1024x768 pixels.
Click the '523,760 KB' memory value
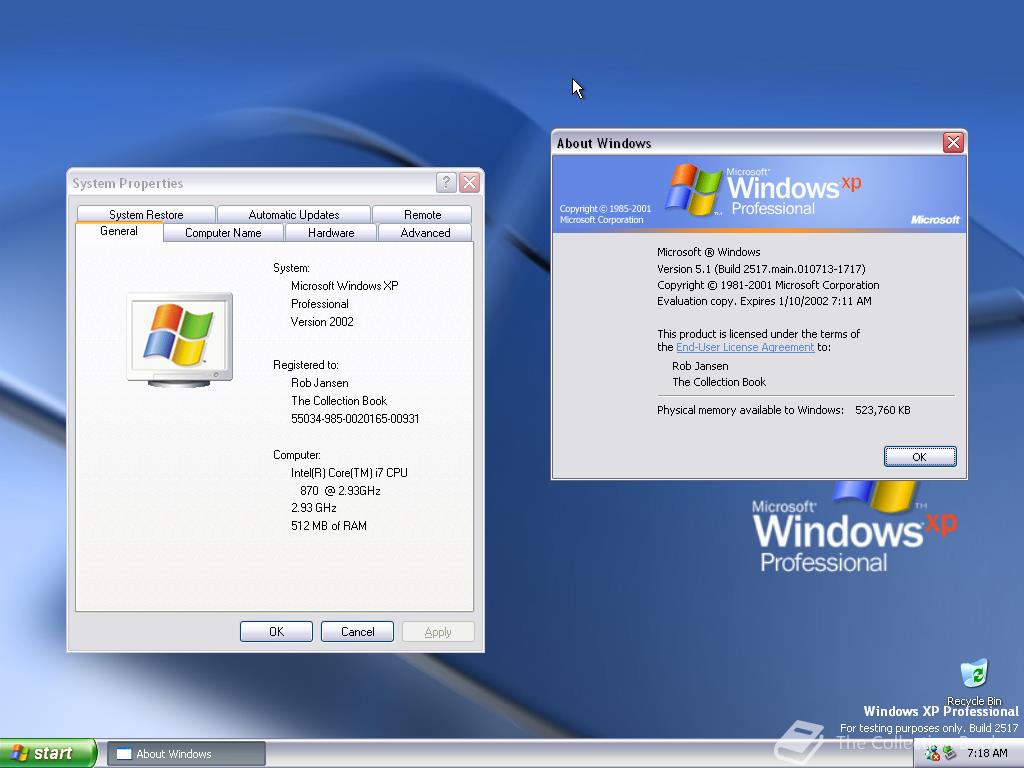[x=882, y=410]
